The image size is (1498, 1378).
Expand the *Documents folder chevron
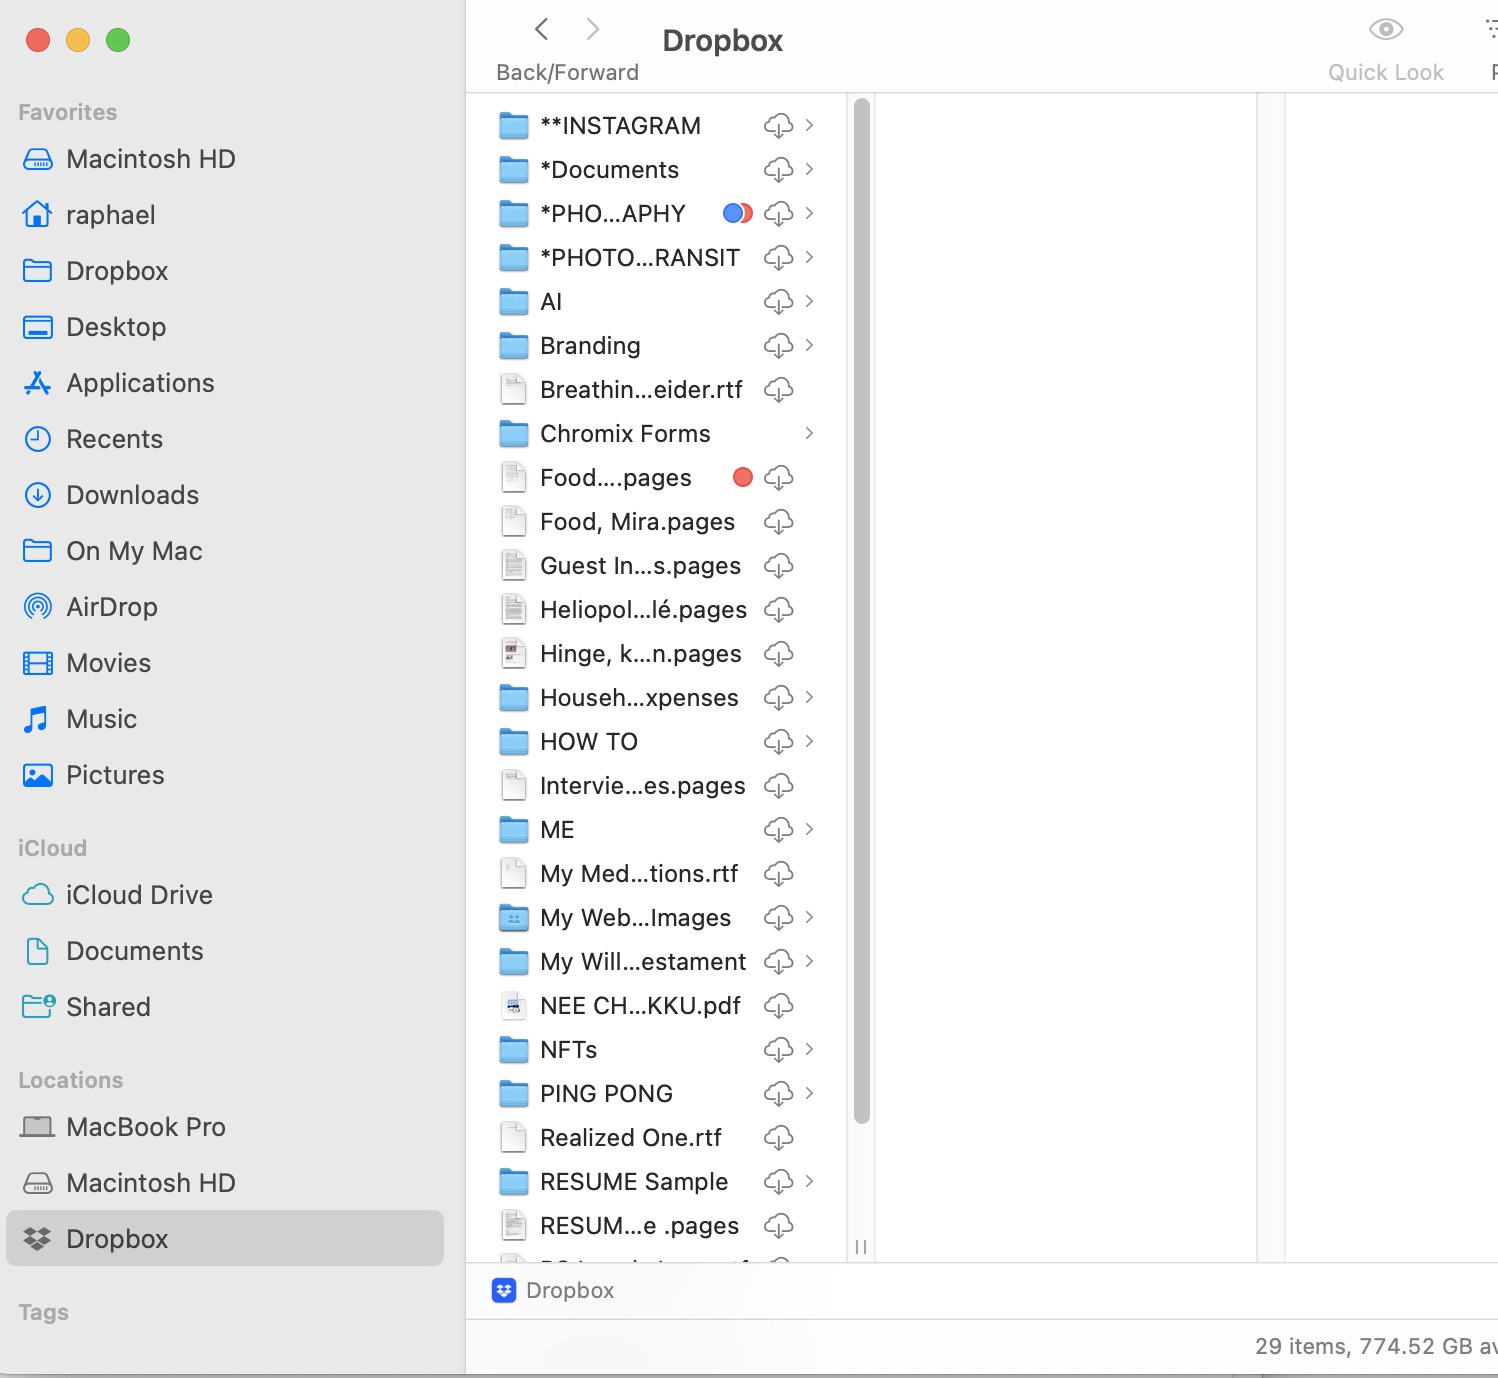pyautogui.click(x=809, y=169)
